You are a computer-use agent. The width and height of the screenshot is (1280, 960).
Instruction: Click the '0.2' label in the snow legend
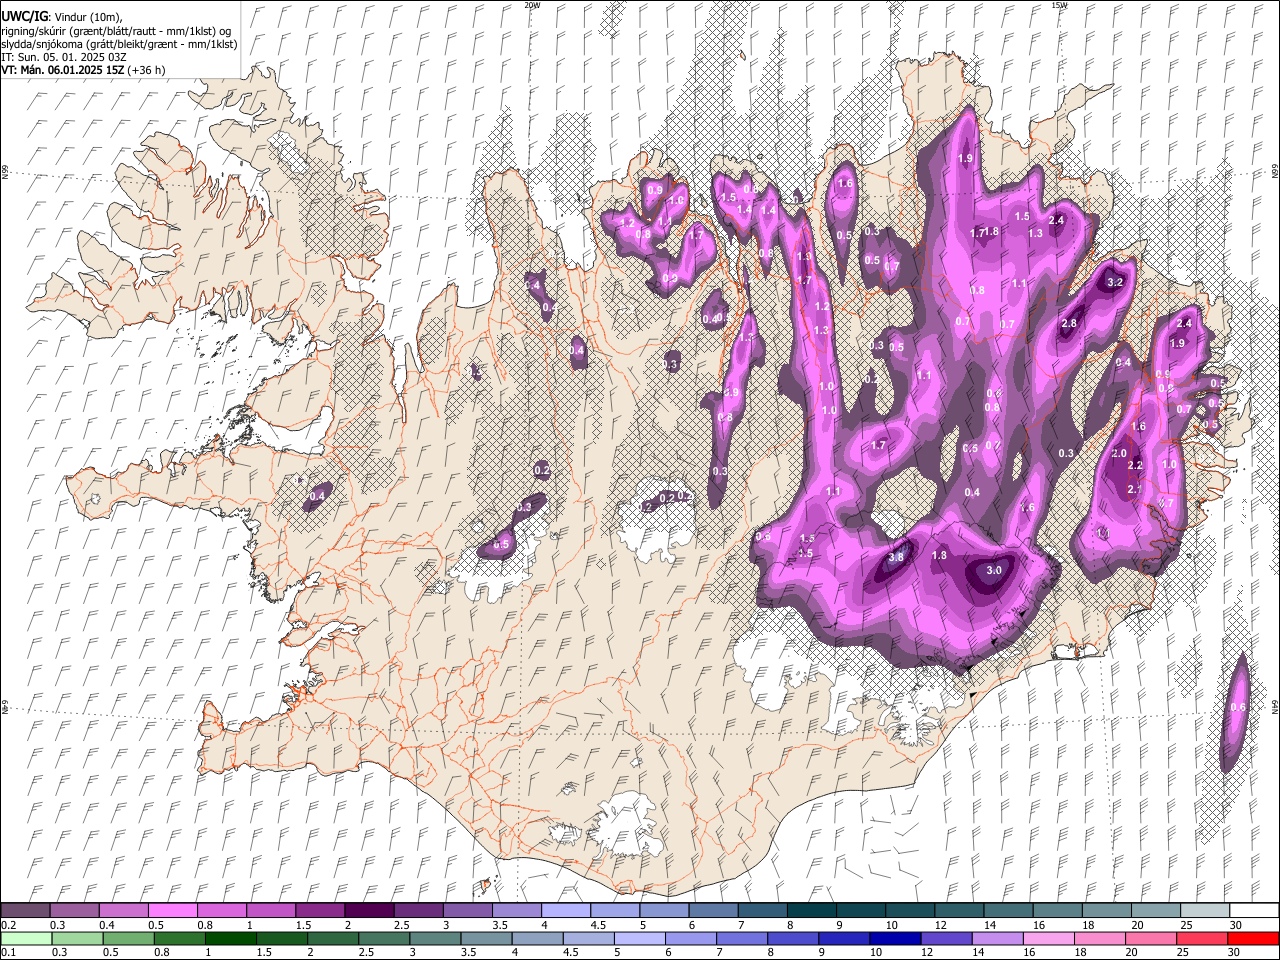point(9,925)
